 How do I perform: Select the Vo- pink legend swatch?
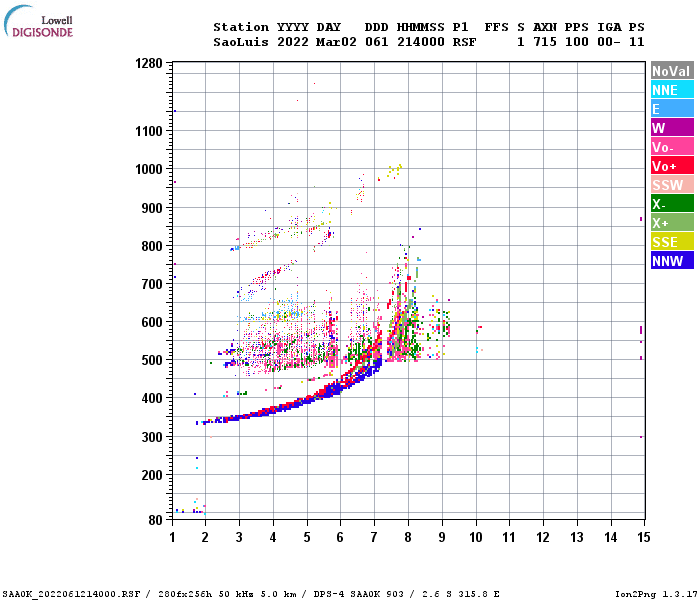pyautogui.click(x=672, y=147)
